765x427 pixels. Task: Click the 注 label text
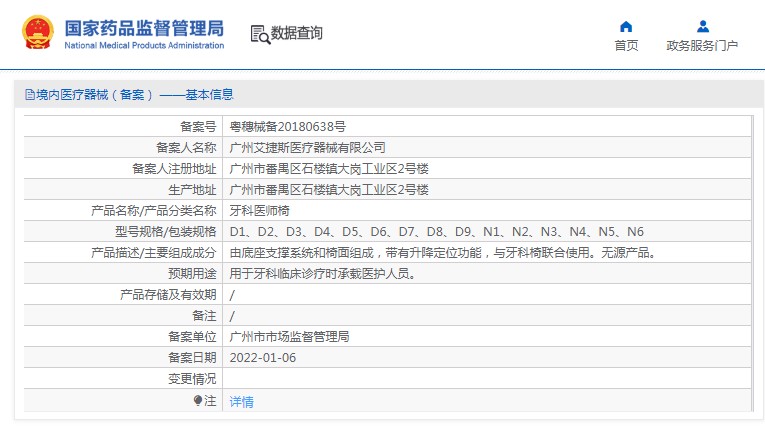[x=210, y=401]
